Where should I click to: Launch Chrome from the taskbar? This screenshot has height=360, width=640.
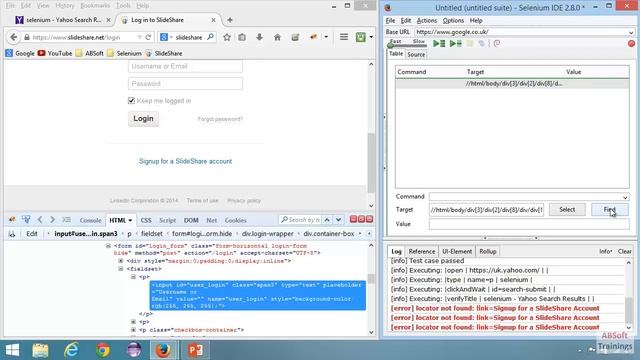(103, 350)
